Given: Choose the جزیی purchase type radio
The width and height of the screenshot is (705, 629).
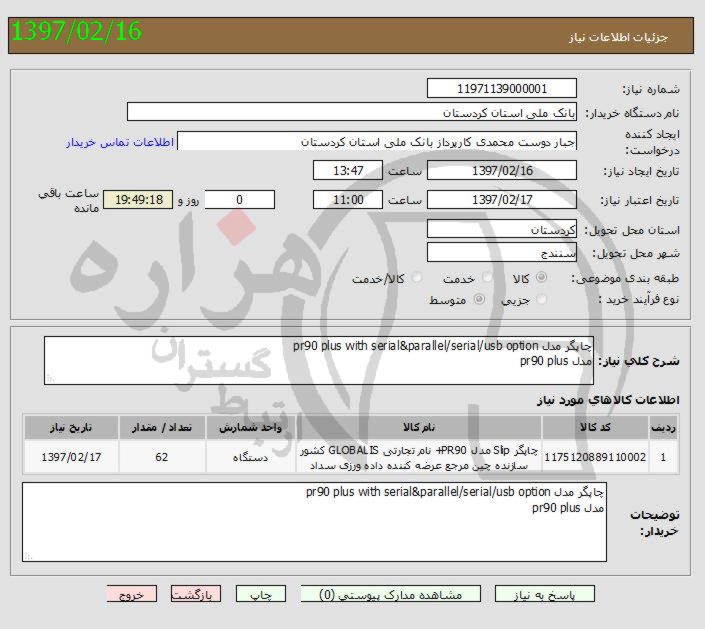Looking at the screenshot, I should pyautogui.click(x=542, y=299).
